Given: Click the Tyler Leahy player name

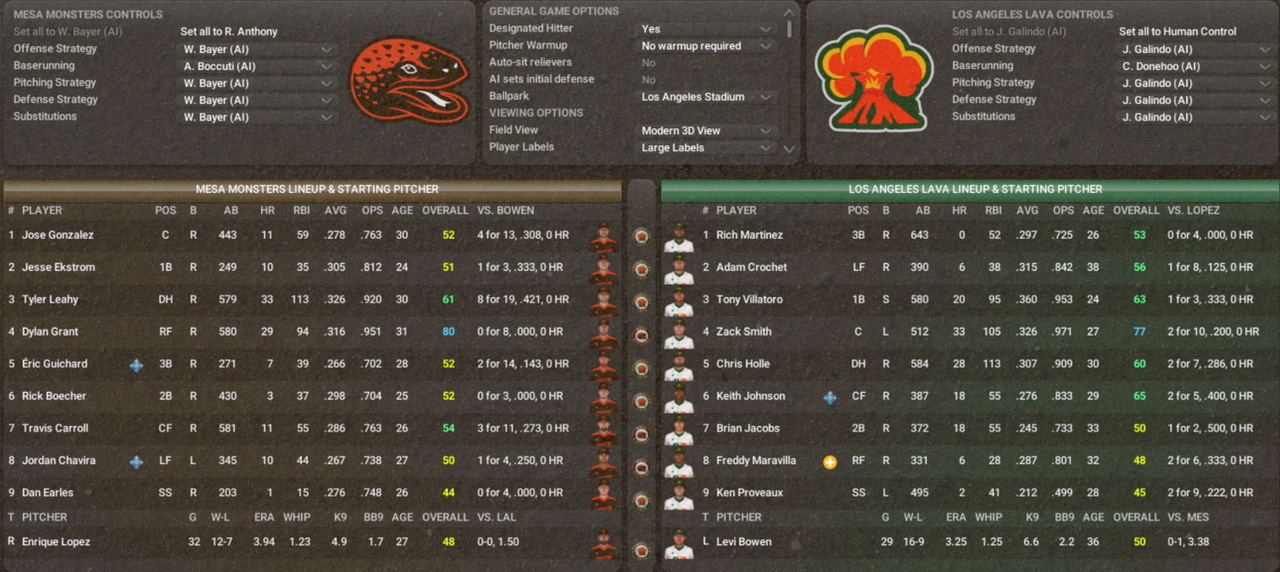Looking at the screenshot, I should pos(50,300).
